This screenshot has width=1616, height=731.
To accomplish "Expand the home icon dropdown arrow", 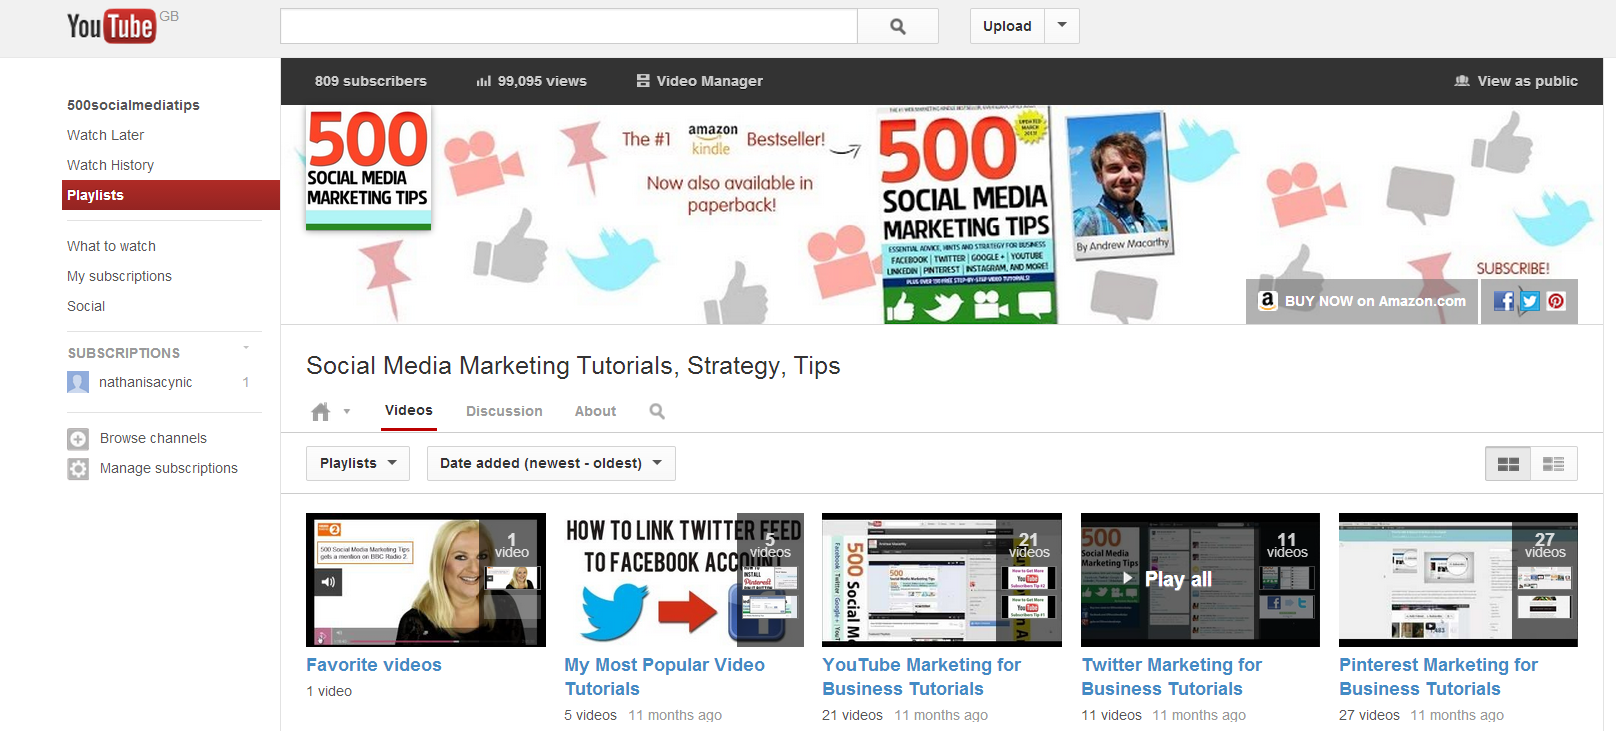I will [347, 411].
